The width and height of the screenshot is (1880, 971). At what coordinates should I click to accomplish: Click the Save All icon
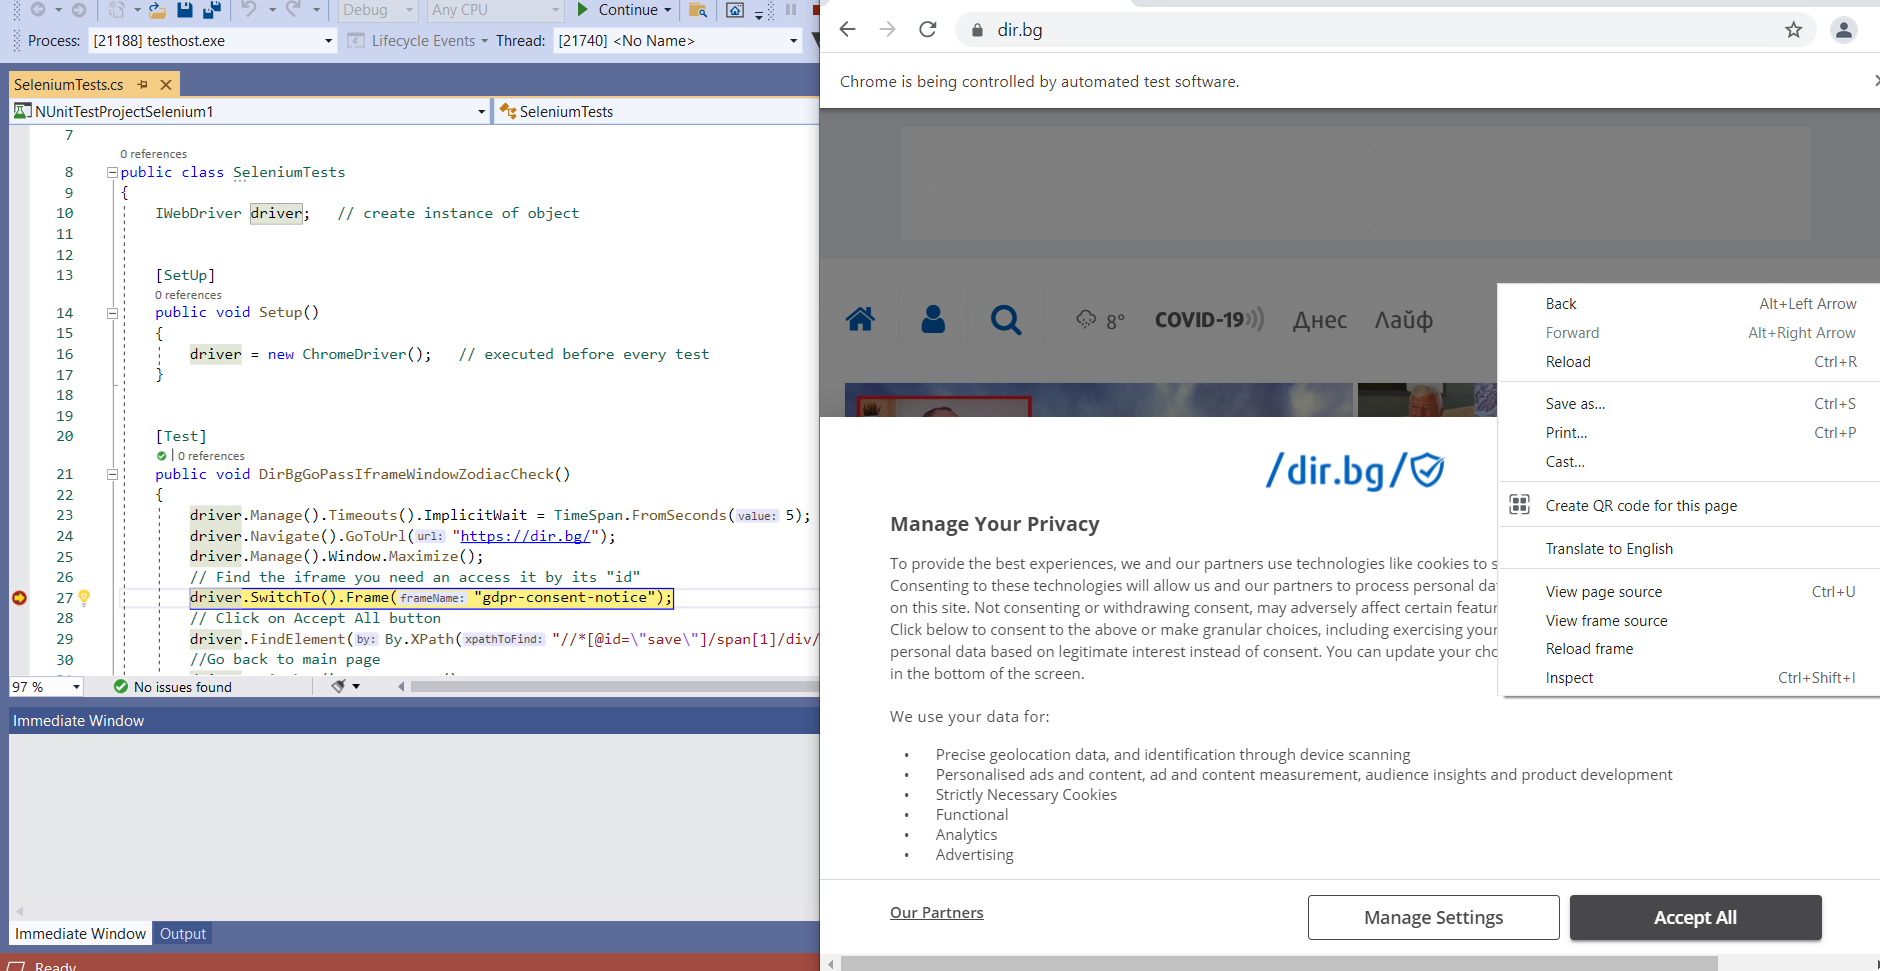click(211, 9)
